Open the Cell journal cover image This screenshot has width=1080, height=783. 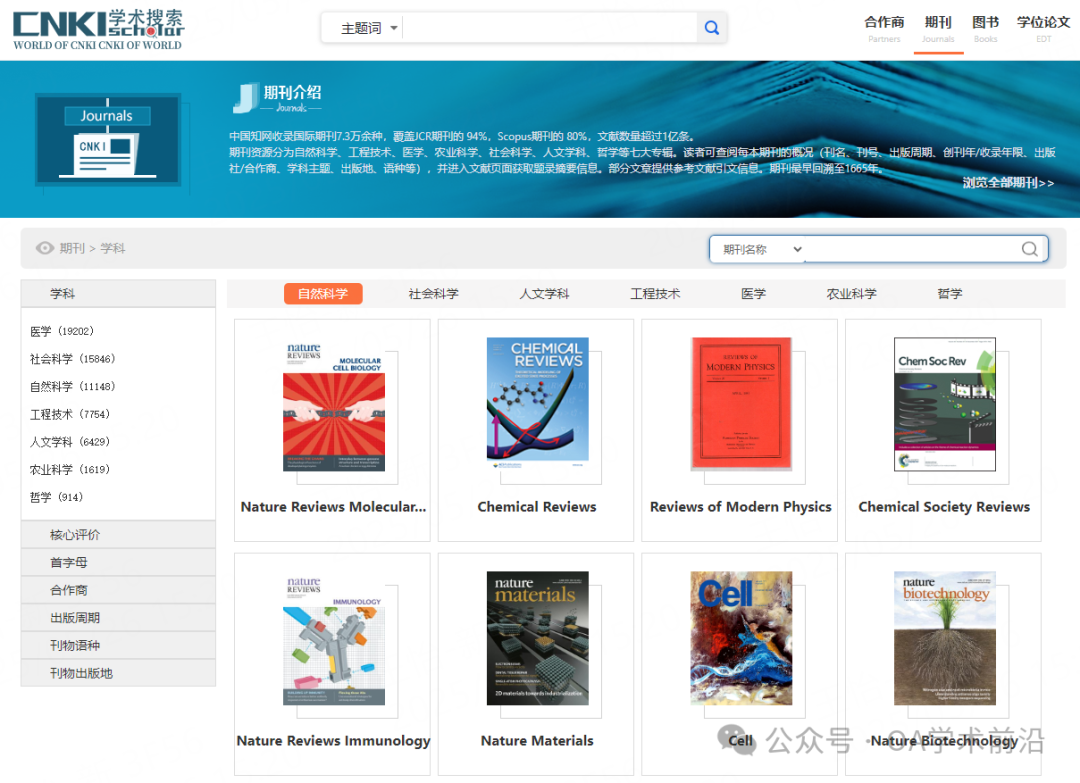[x=741, y=638]
